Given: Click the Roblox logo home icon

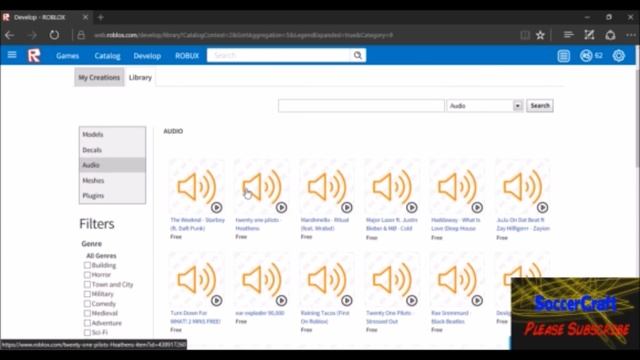Looking at the screenshot, I should pos(34,56).
